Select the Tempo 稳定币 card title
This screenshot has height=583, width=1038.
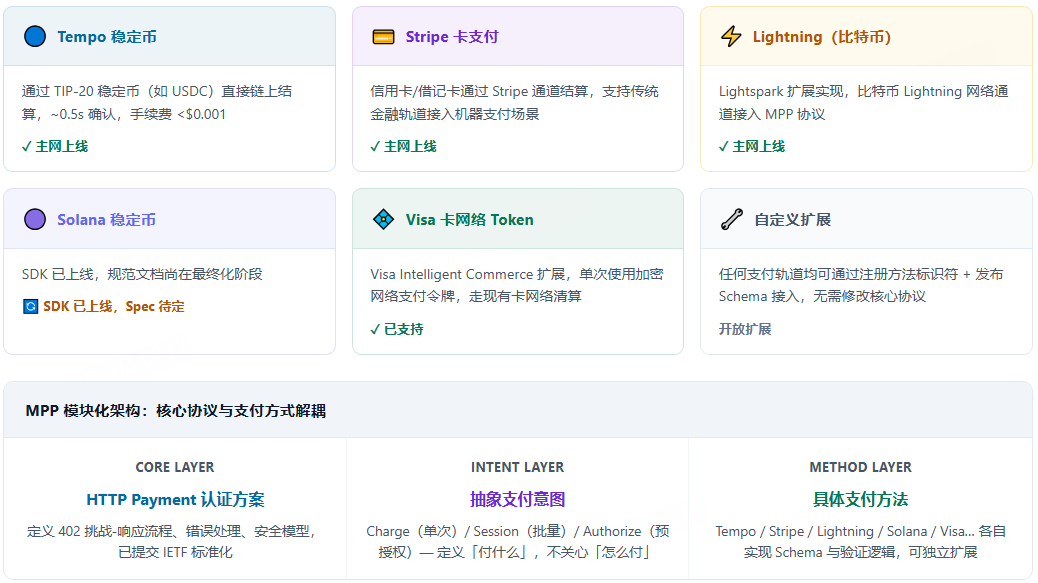(x=106, y=37)
